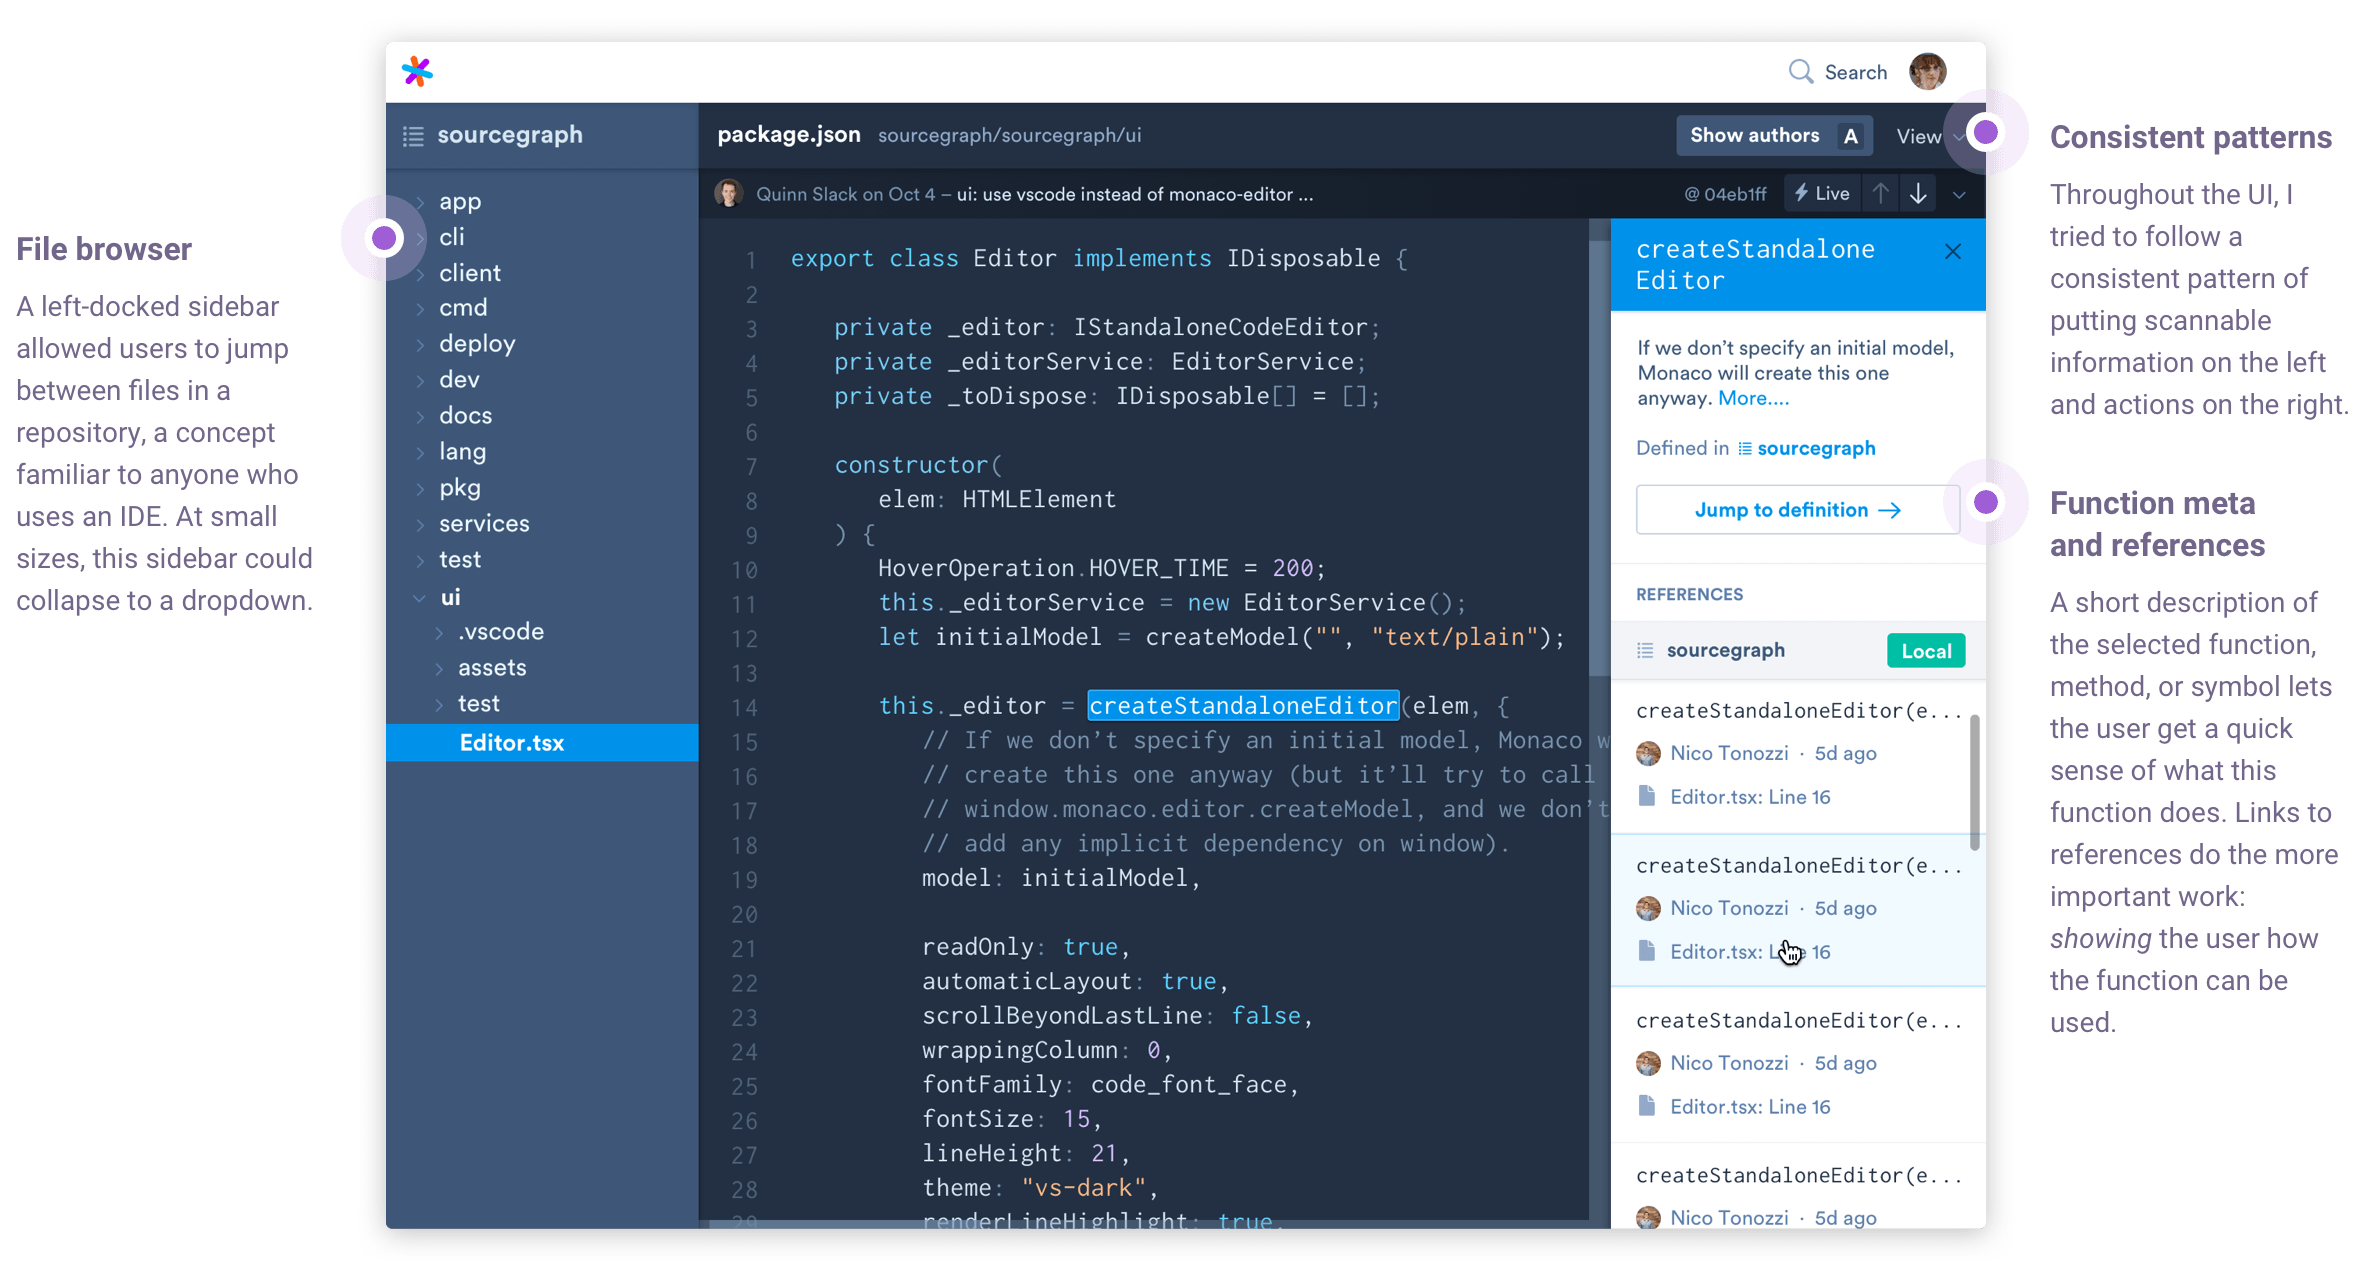Select Editor.tsx in the file tree
This screenshot has width=2370, height=1284.
pyautogui.click(x=511, y=743)
